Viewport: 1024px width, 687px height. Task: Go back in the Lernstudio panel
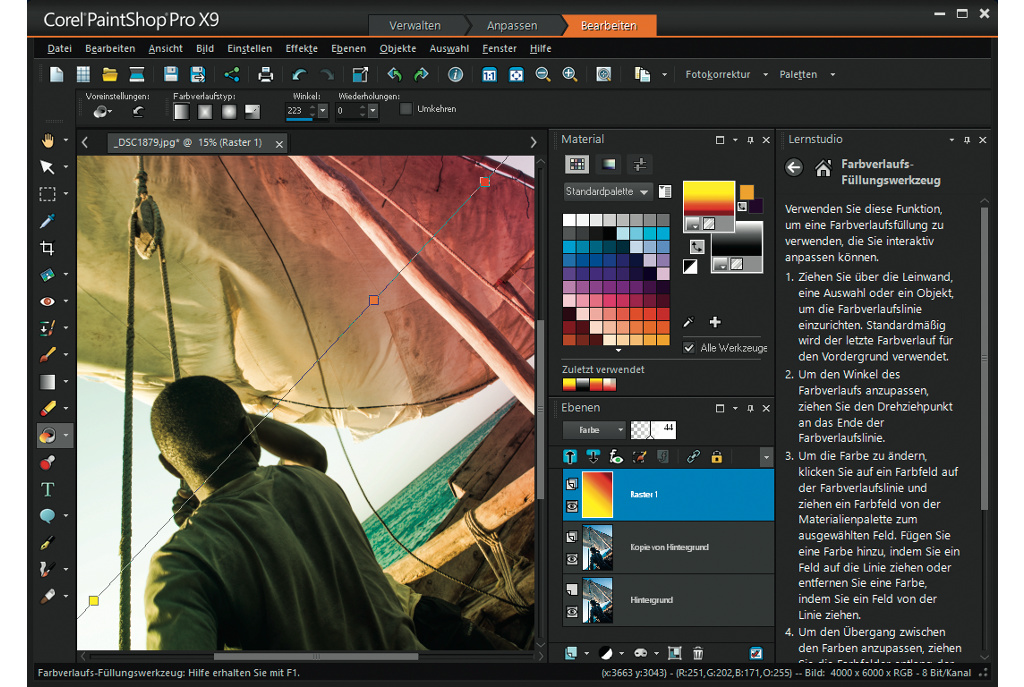pyautogui.click(x=794, y=168)
